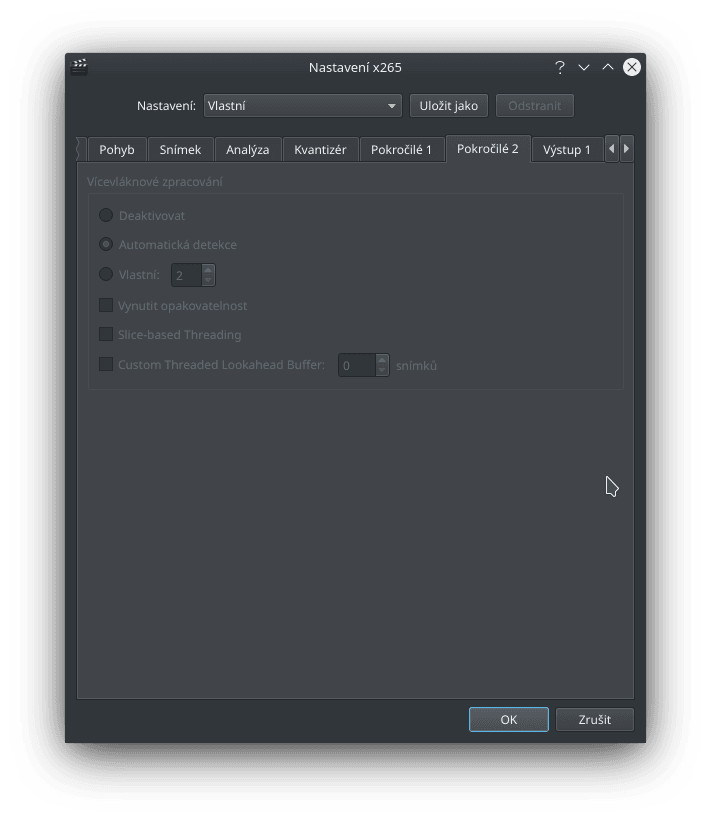The width and height of the screenshot is (711, 820).
Task: Decrease the Vlastní thread count
Action: pos(208,280)
